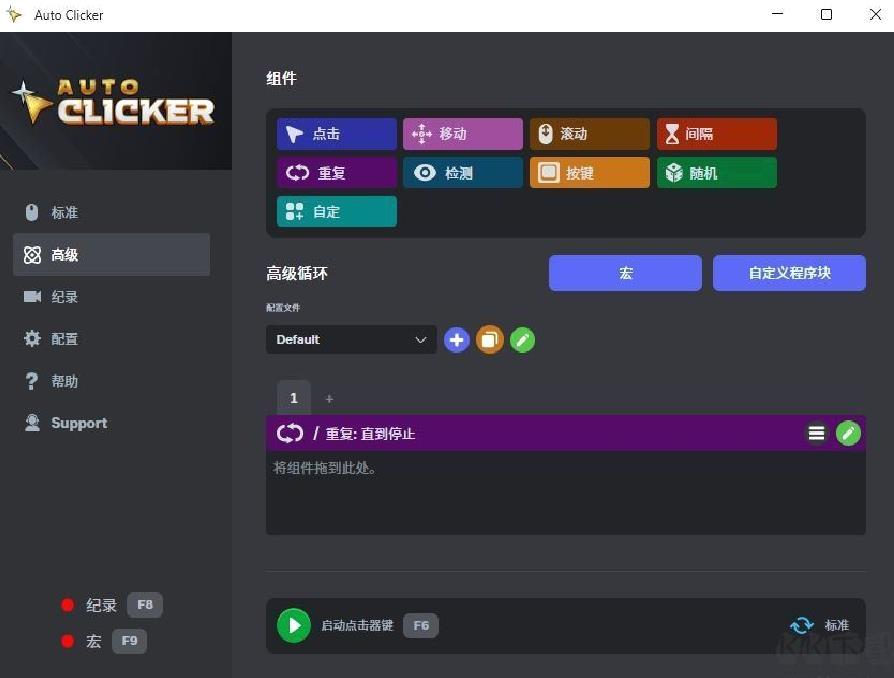Start the clicker with green play button
Viewport: 894px width, 678px height.
coord(294,626)
